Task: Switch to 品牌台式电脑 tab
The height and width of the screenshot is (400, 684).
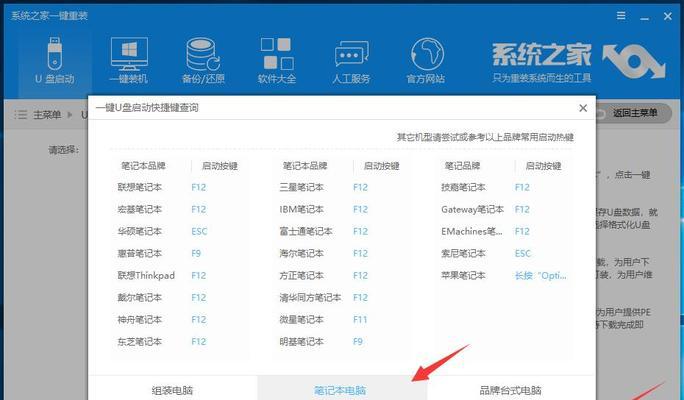Action: (510, 390)
